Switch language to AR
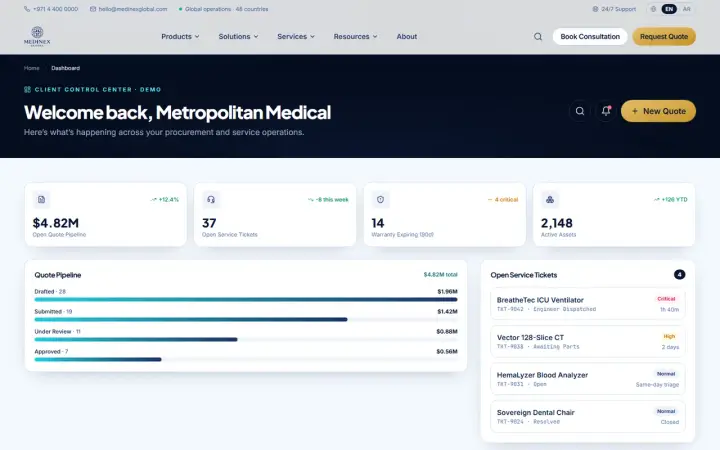This screenshot has width=720, height=450. [686, 9]
